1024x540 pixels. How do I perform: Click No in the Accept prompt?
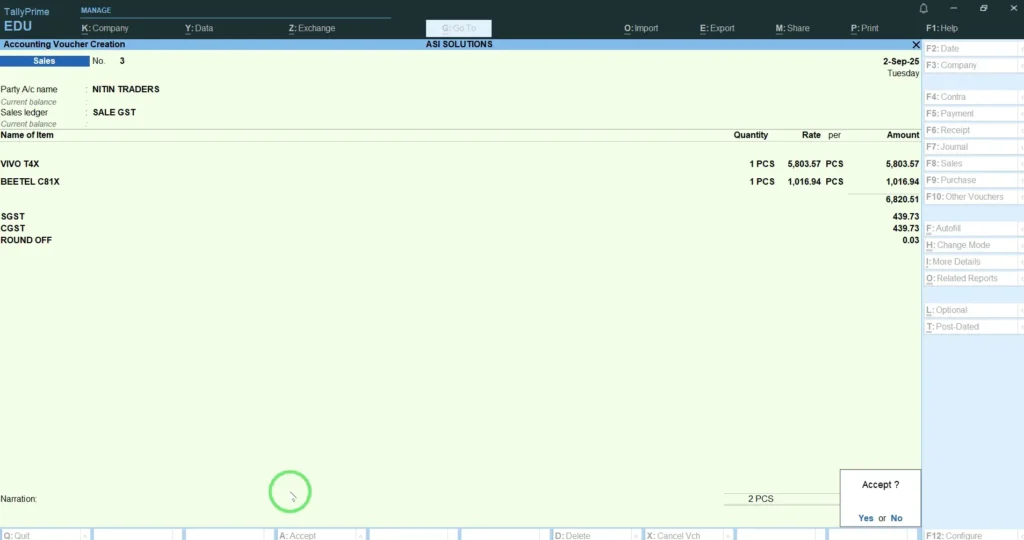896,518
